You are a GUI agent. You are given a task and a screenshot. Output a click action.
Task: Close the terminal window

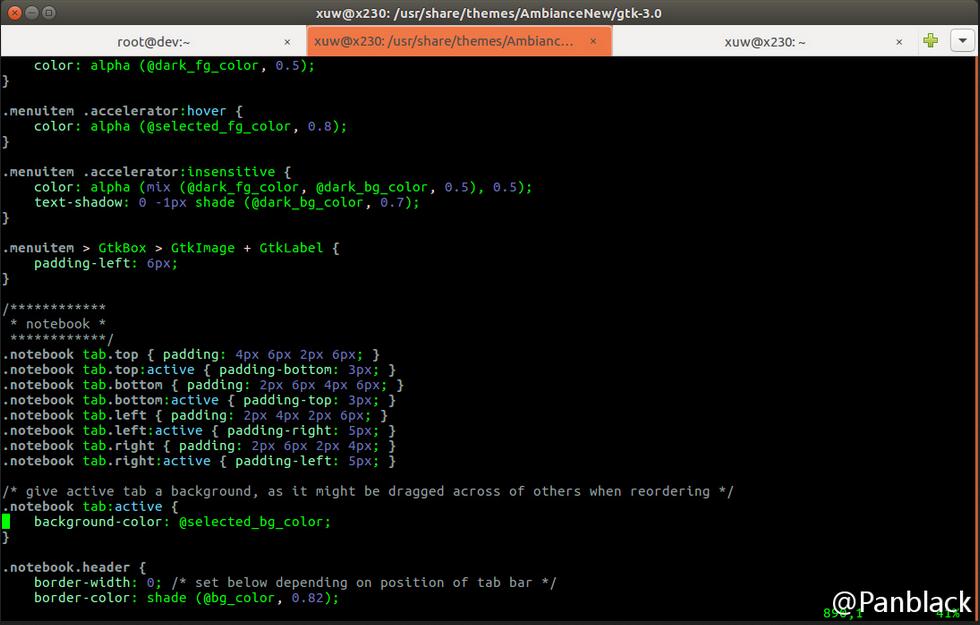(12, 13)
